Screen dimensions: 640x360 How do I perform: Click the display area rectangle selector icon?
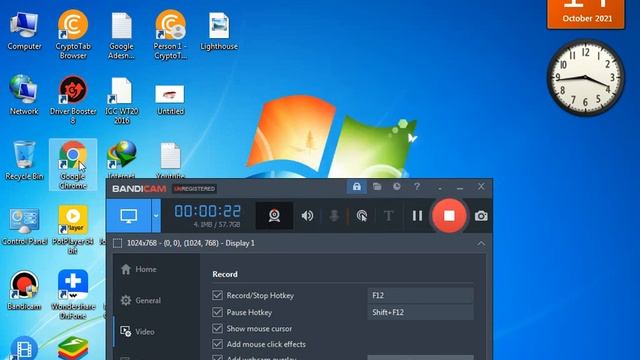(118, 243)
